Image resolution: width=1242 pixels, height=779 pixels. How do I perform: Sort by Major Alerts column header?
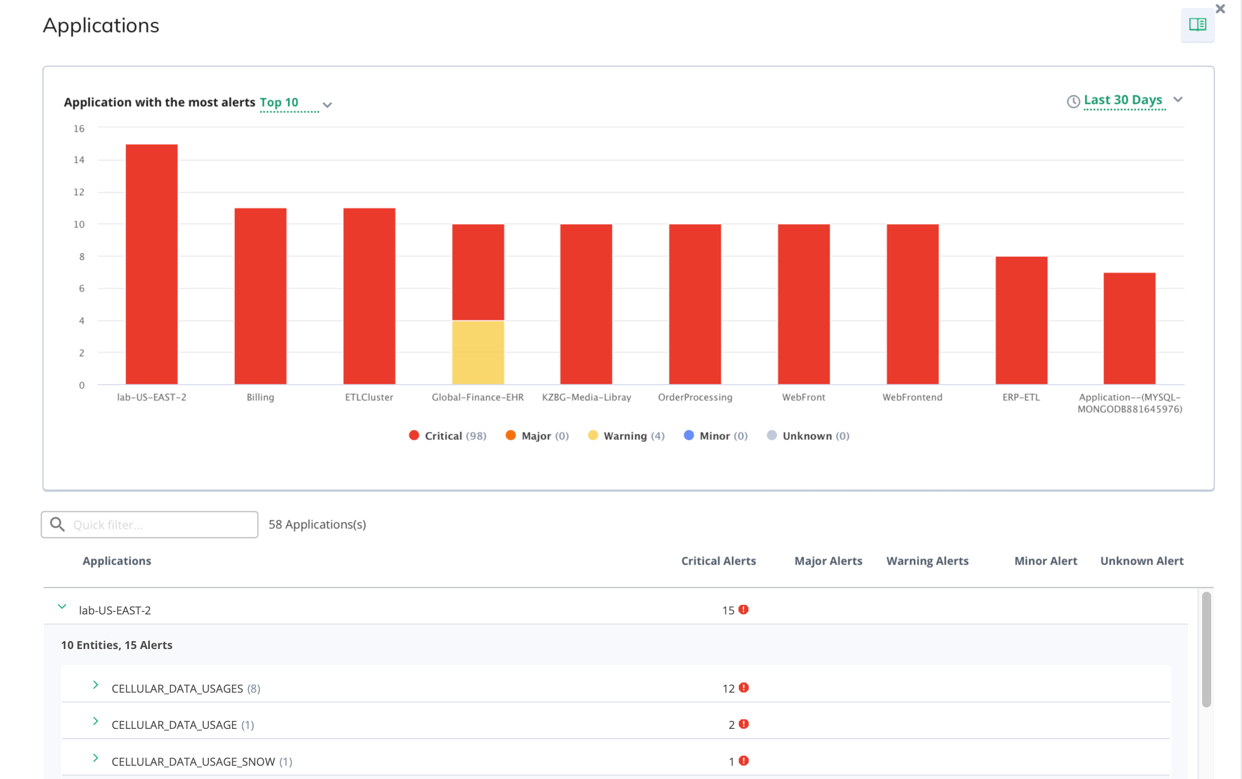(828, 561)
